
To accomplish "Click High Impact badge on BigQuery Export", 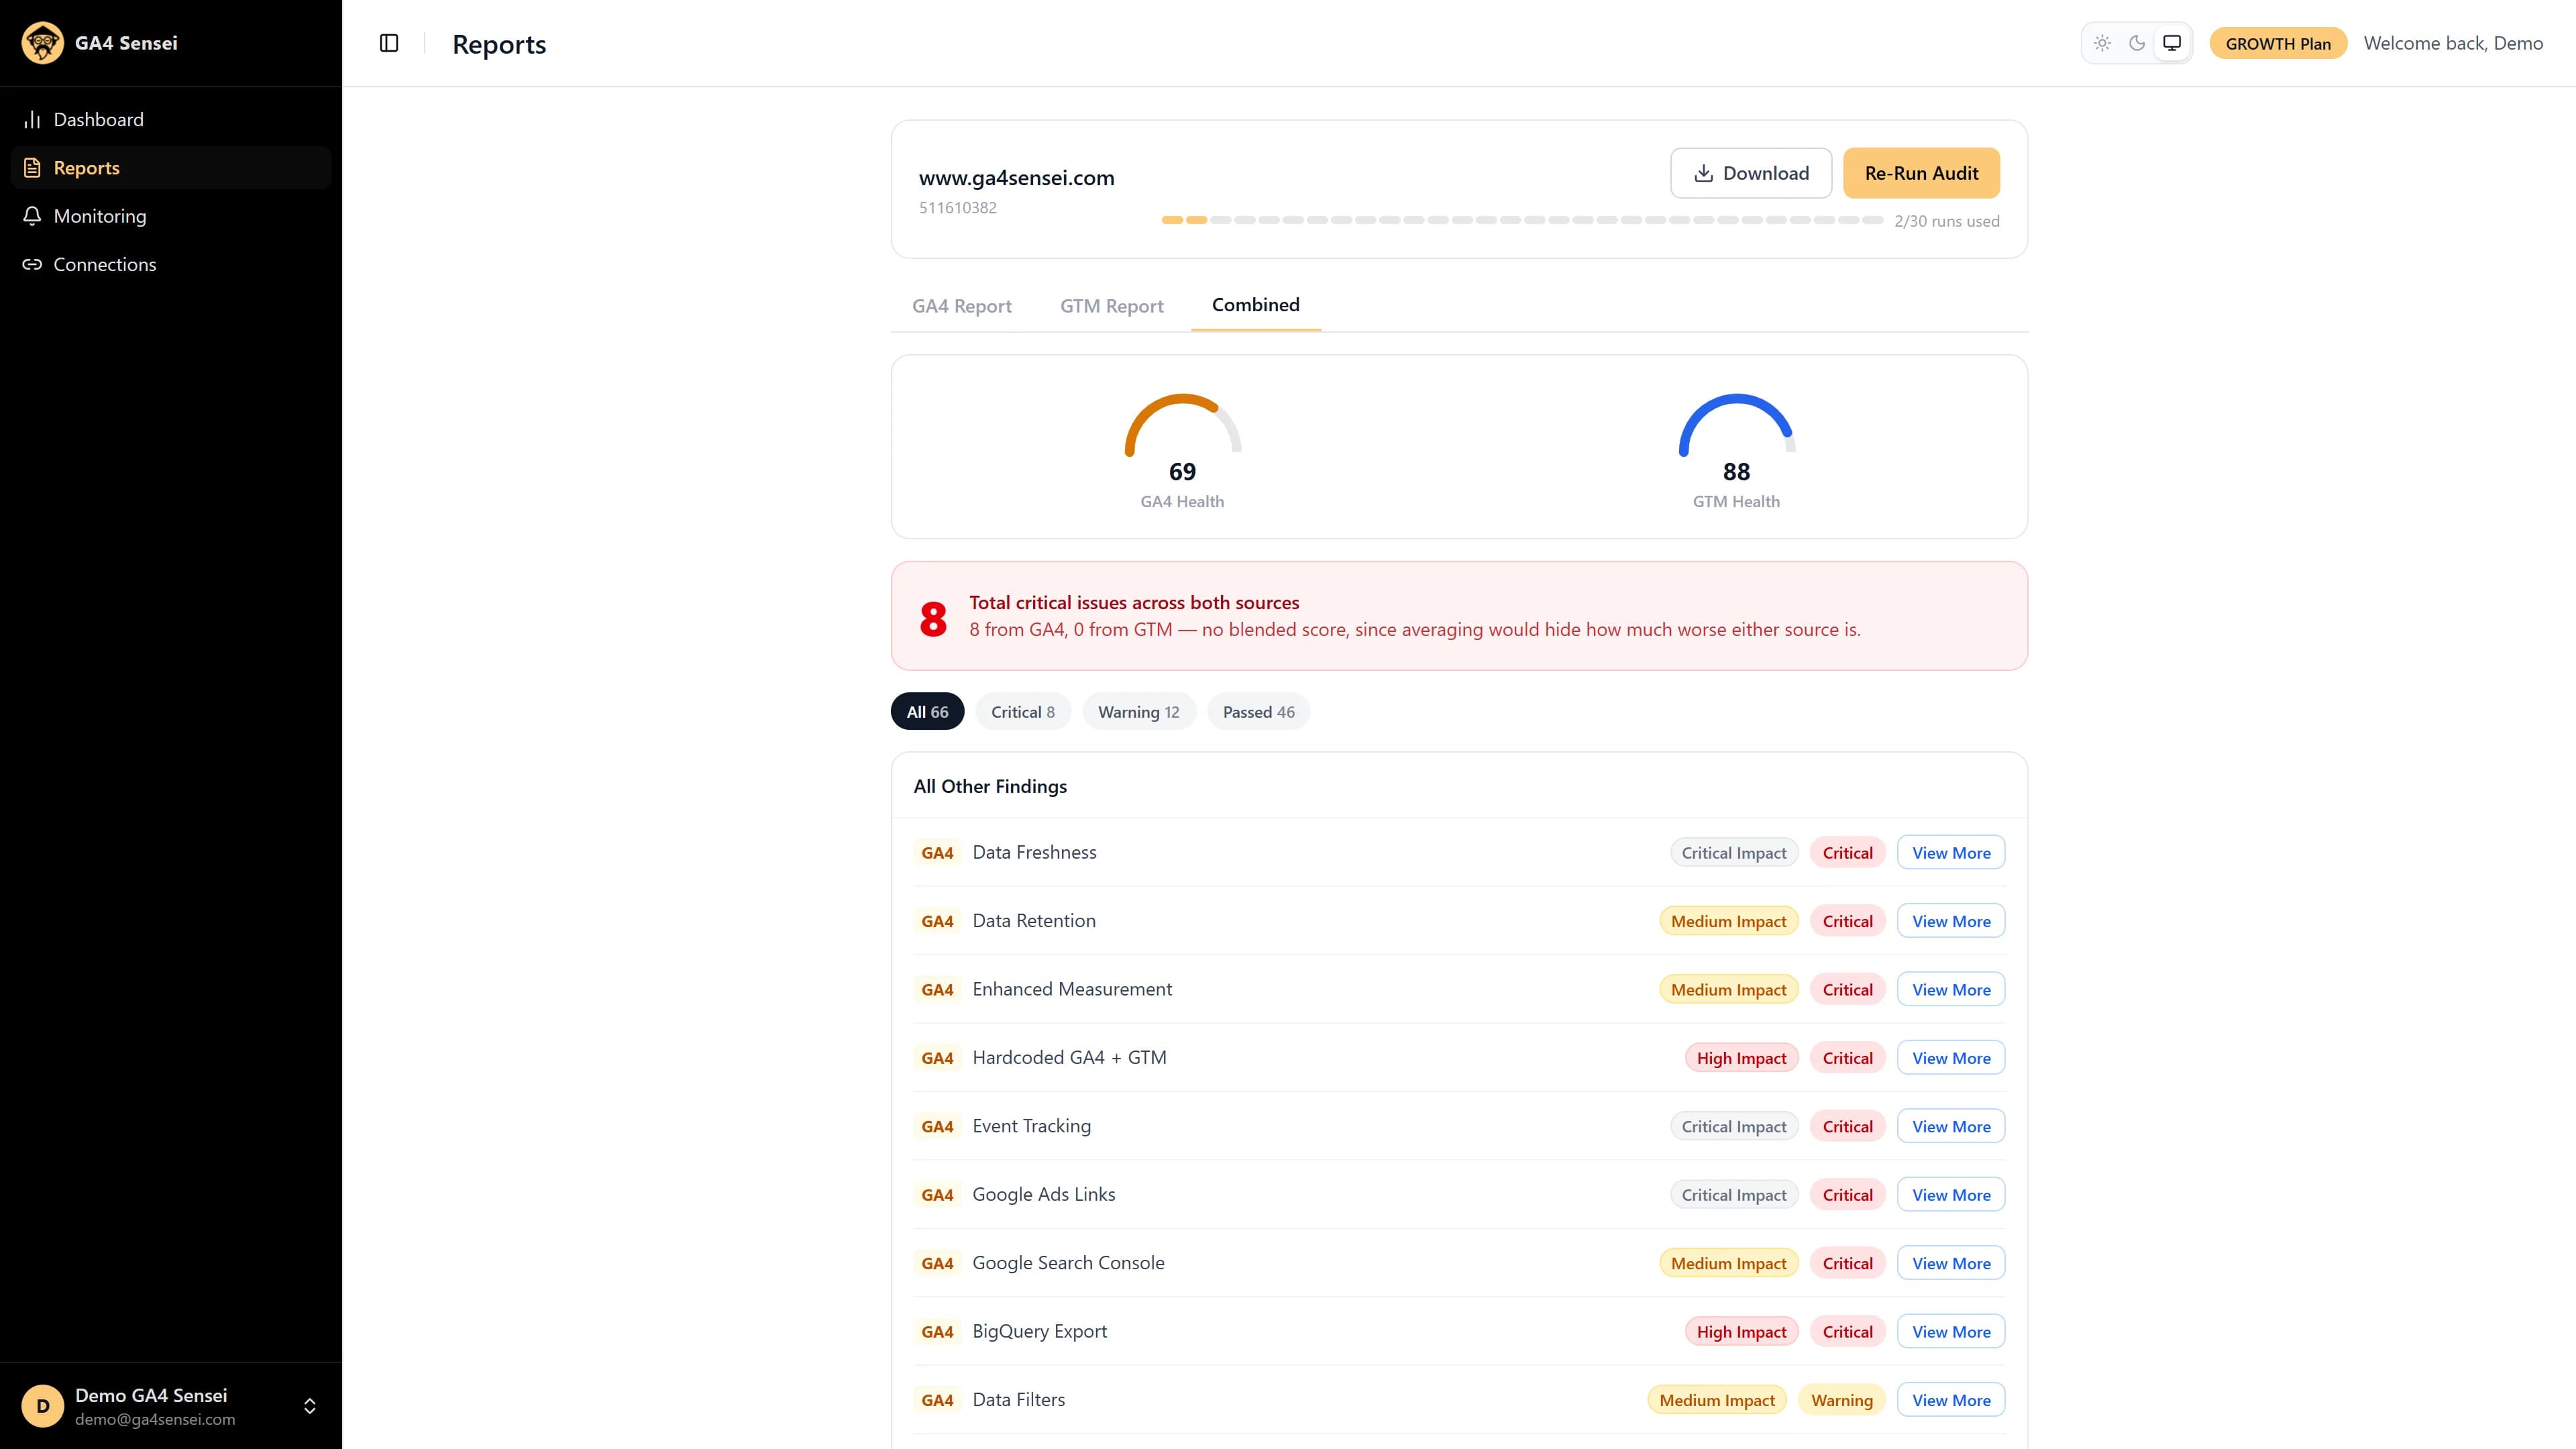I will coord(1741,1332).
